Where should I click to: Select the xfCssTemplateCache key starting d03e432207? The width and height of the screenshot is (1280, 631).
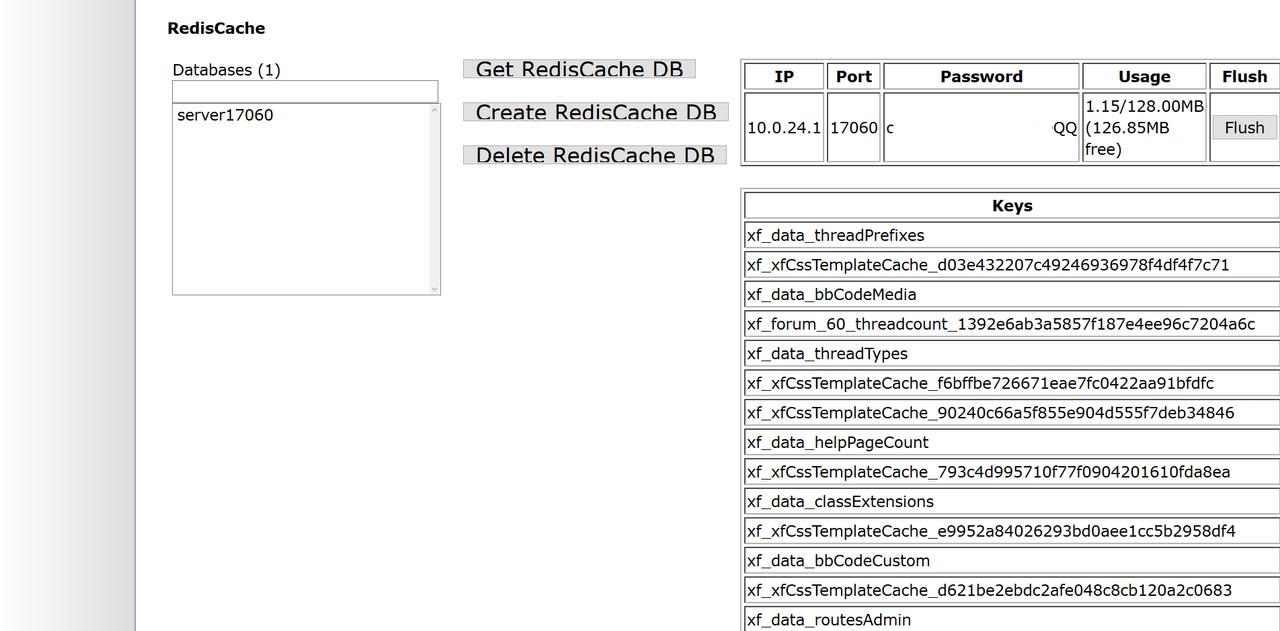[x=1012, y=265]
